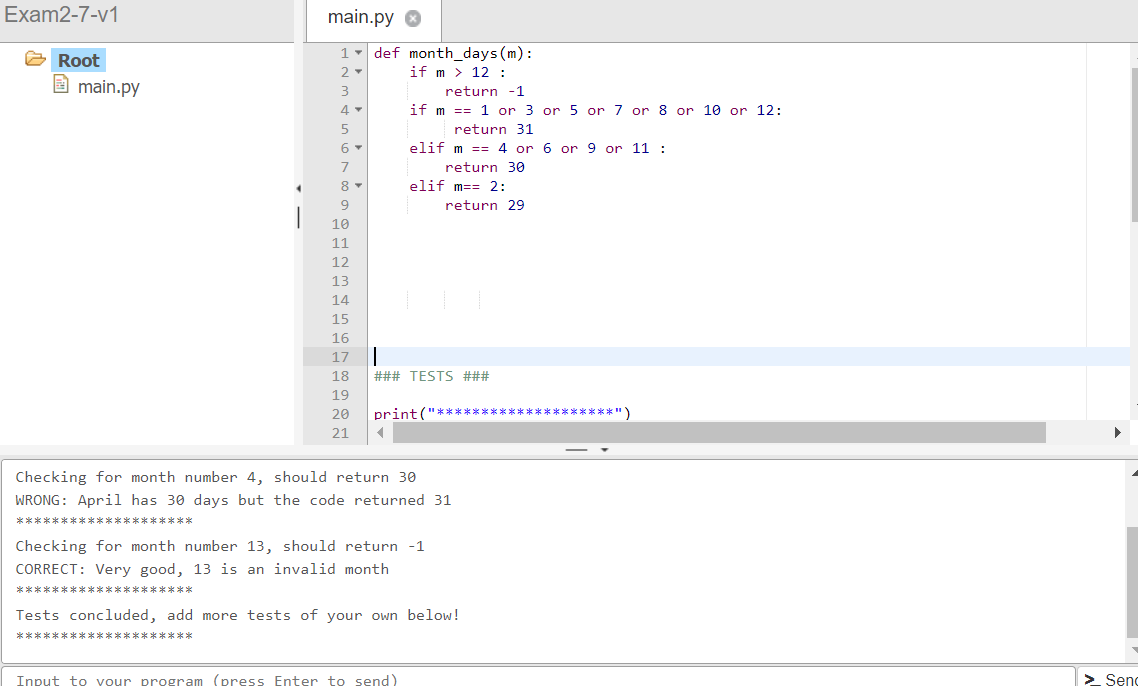Click the console scroll-up arrow
Image resolution: width=1138 pixels, height=686 pixels.
1133,473
